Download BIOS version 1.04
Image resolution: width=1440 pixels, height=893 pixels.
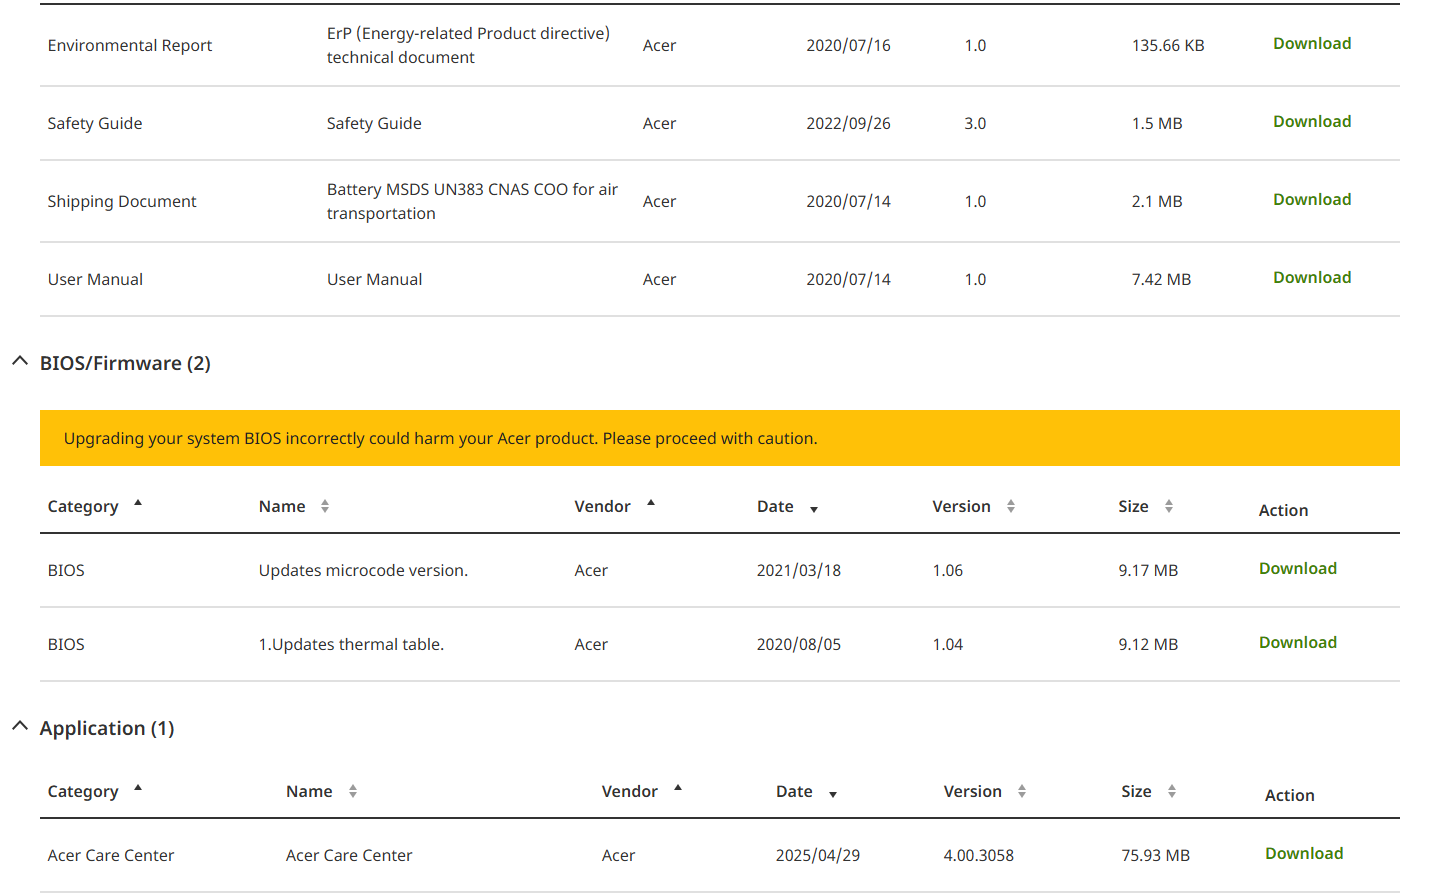[x=1297, y=643]
